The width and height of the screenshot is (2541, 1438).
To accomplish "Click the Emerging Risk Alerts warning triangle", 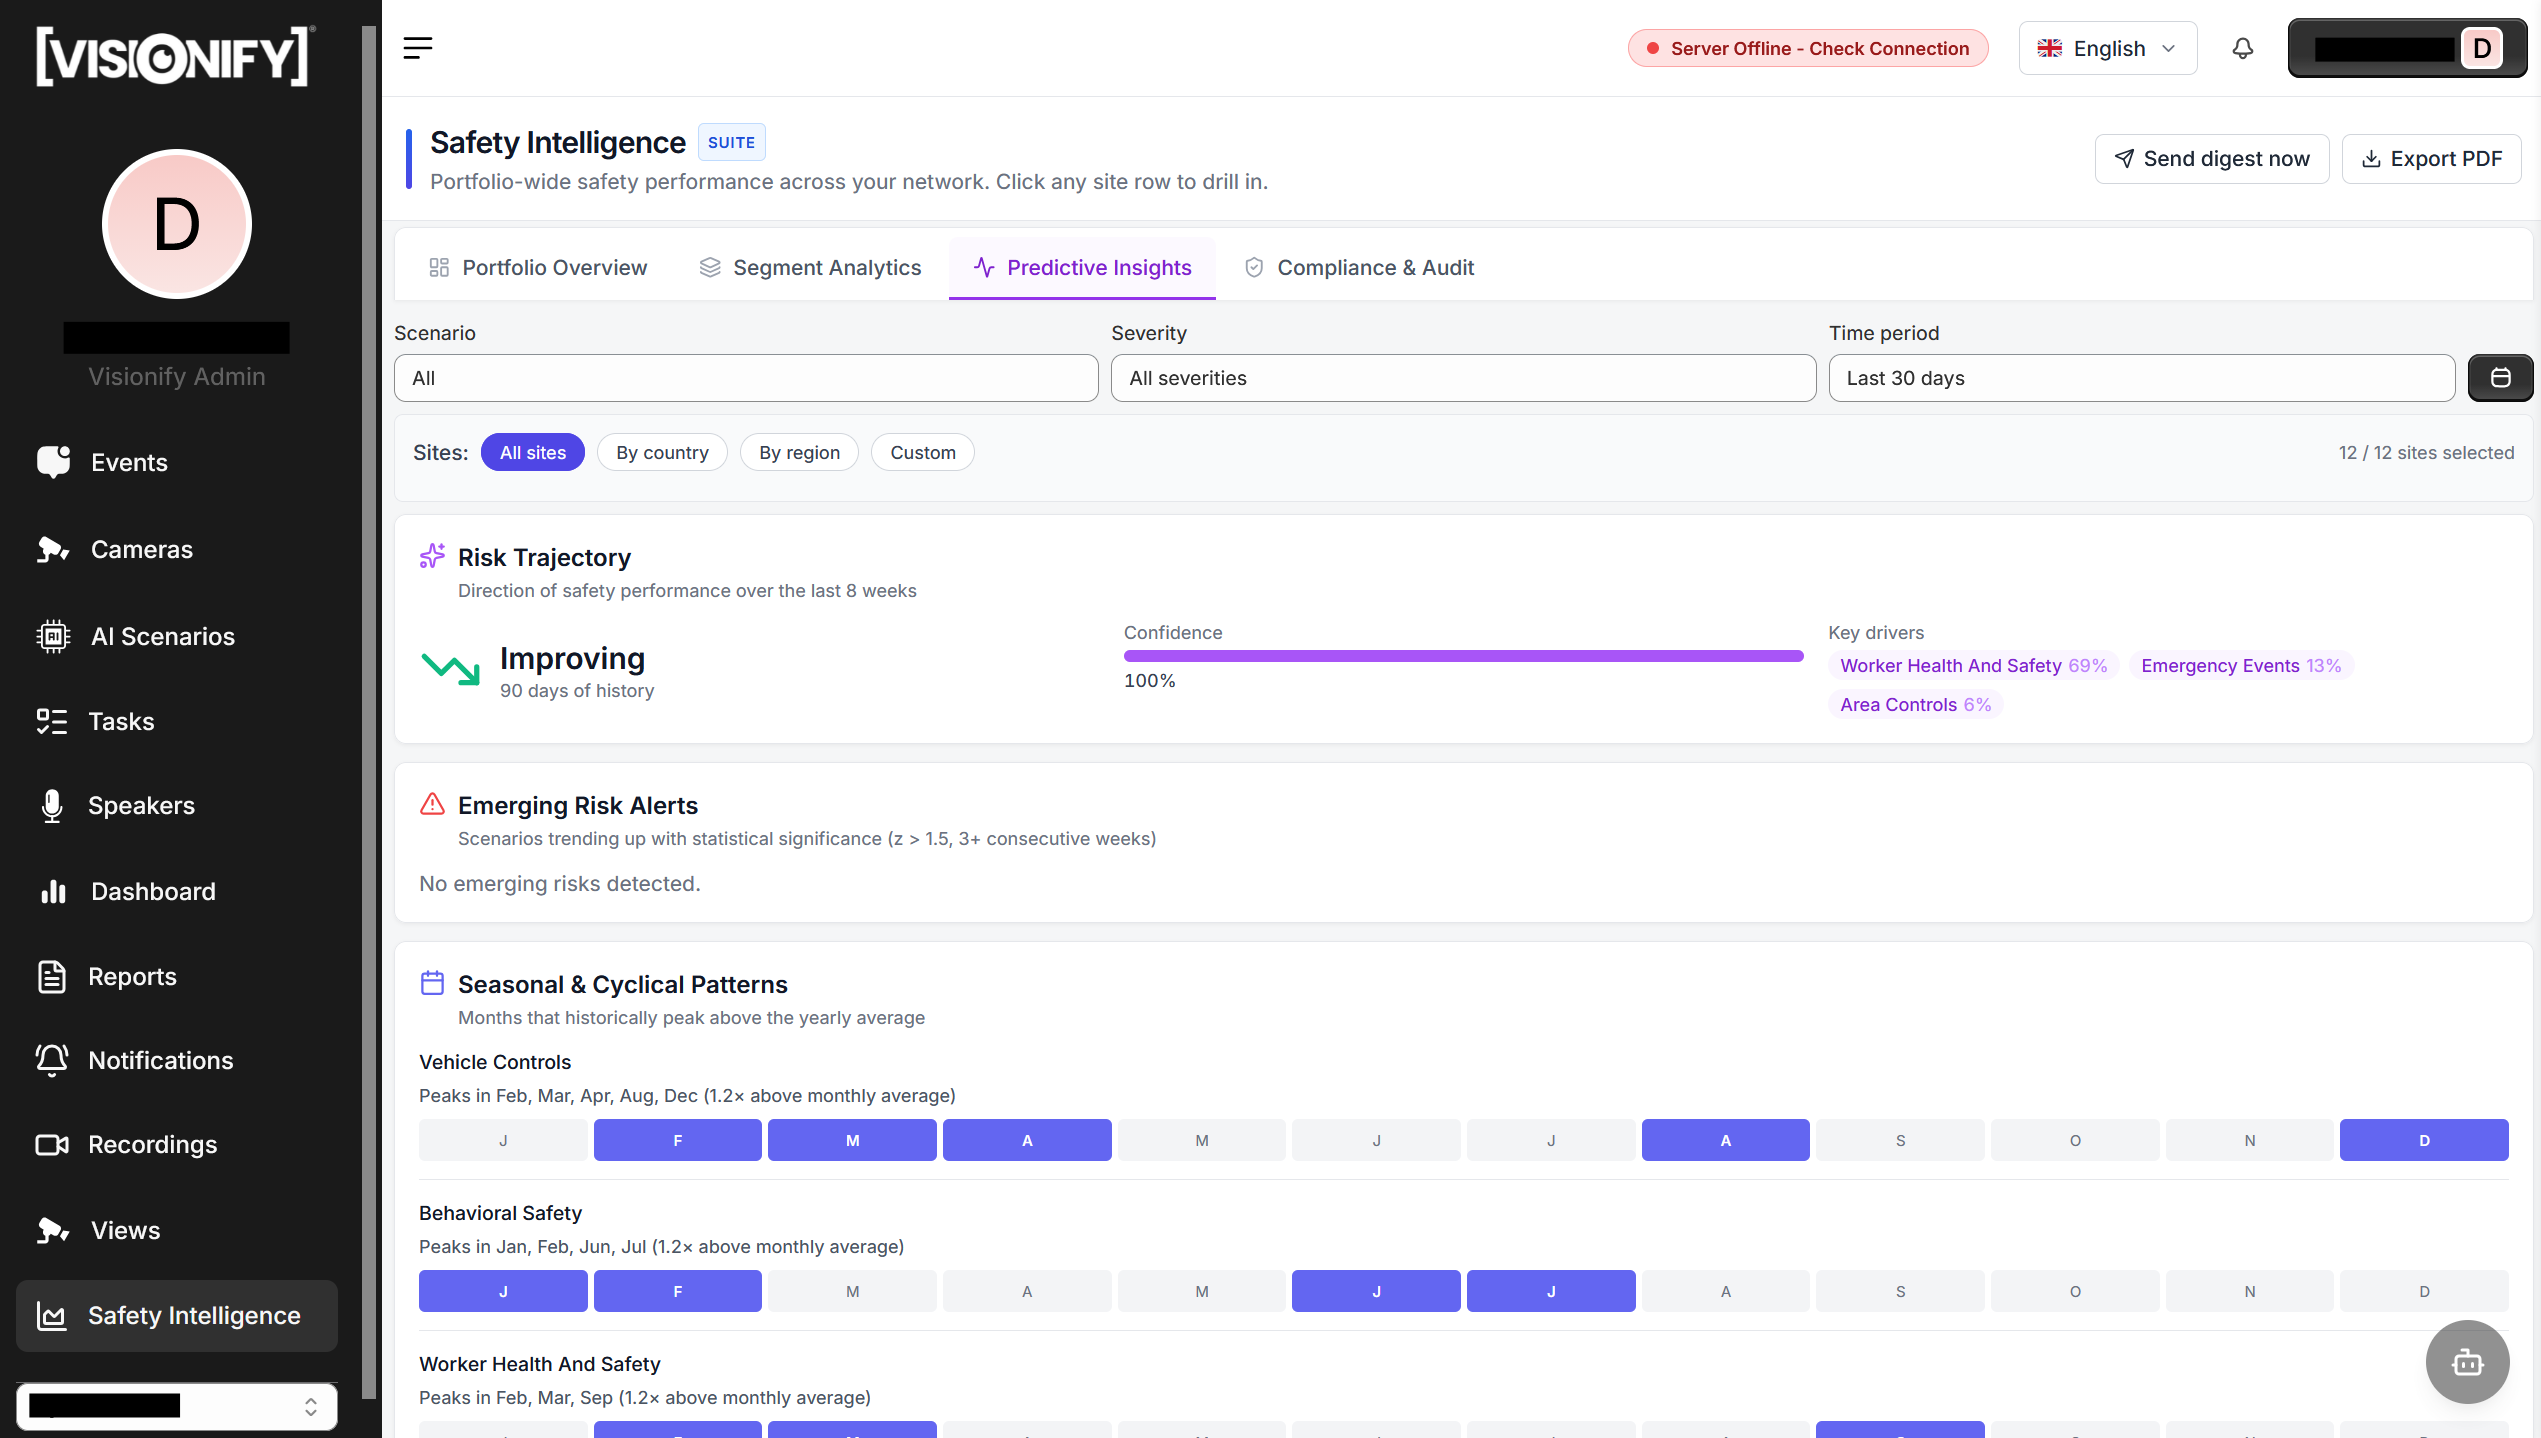I will 432,804.
